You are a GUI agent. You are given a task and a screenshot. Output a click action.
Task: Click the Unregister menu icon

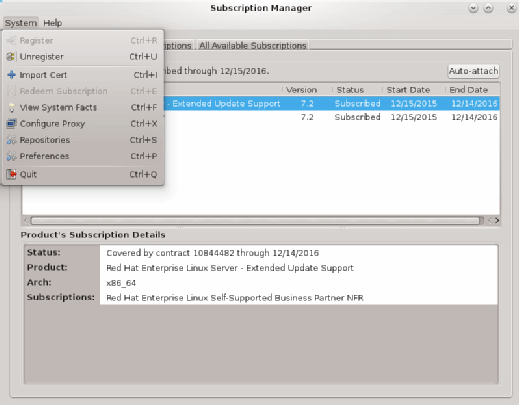pyautogui.click(x=11, y=57)
